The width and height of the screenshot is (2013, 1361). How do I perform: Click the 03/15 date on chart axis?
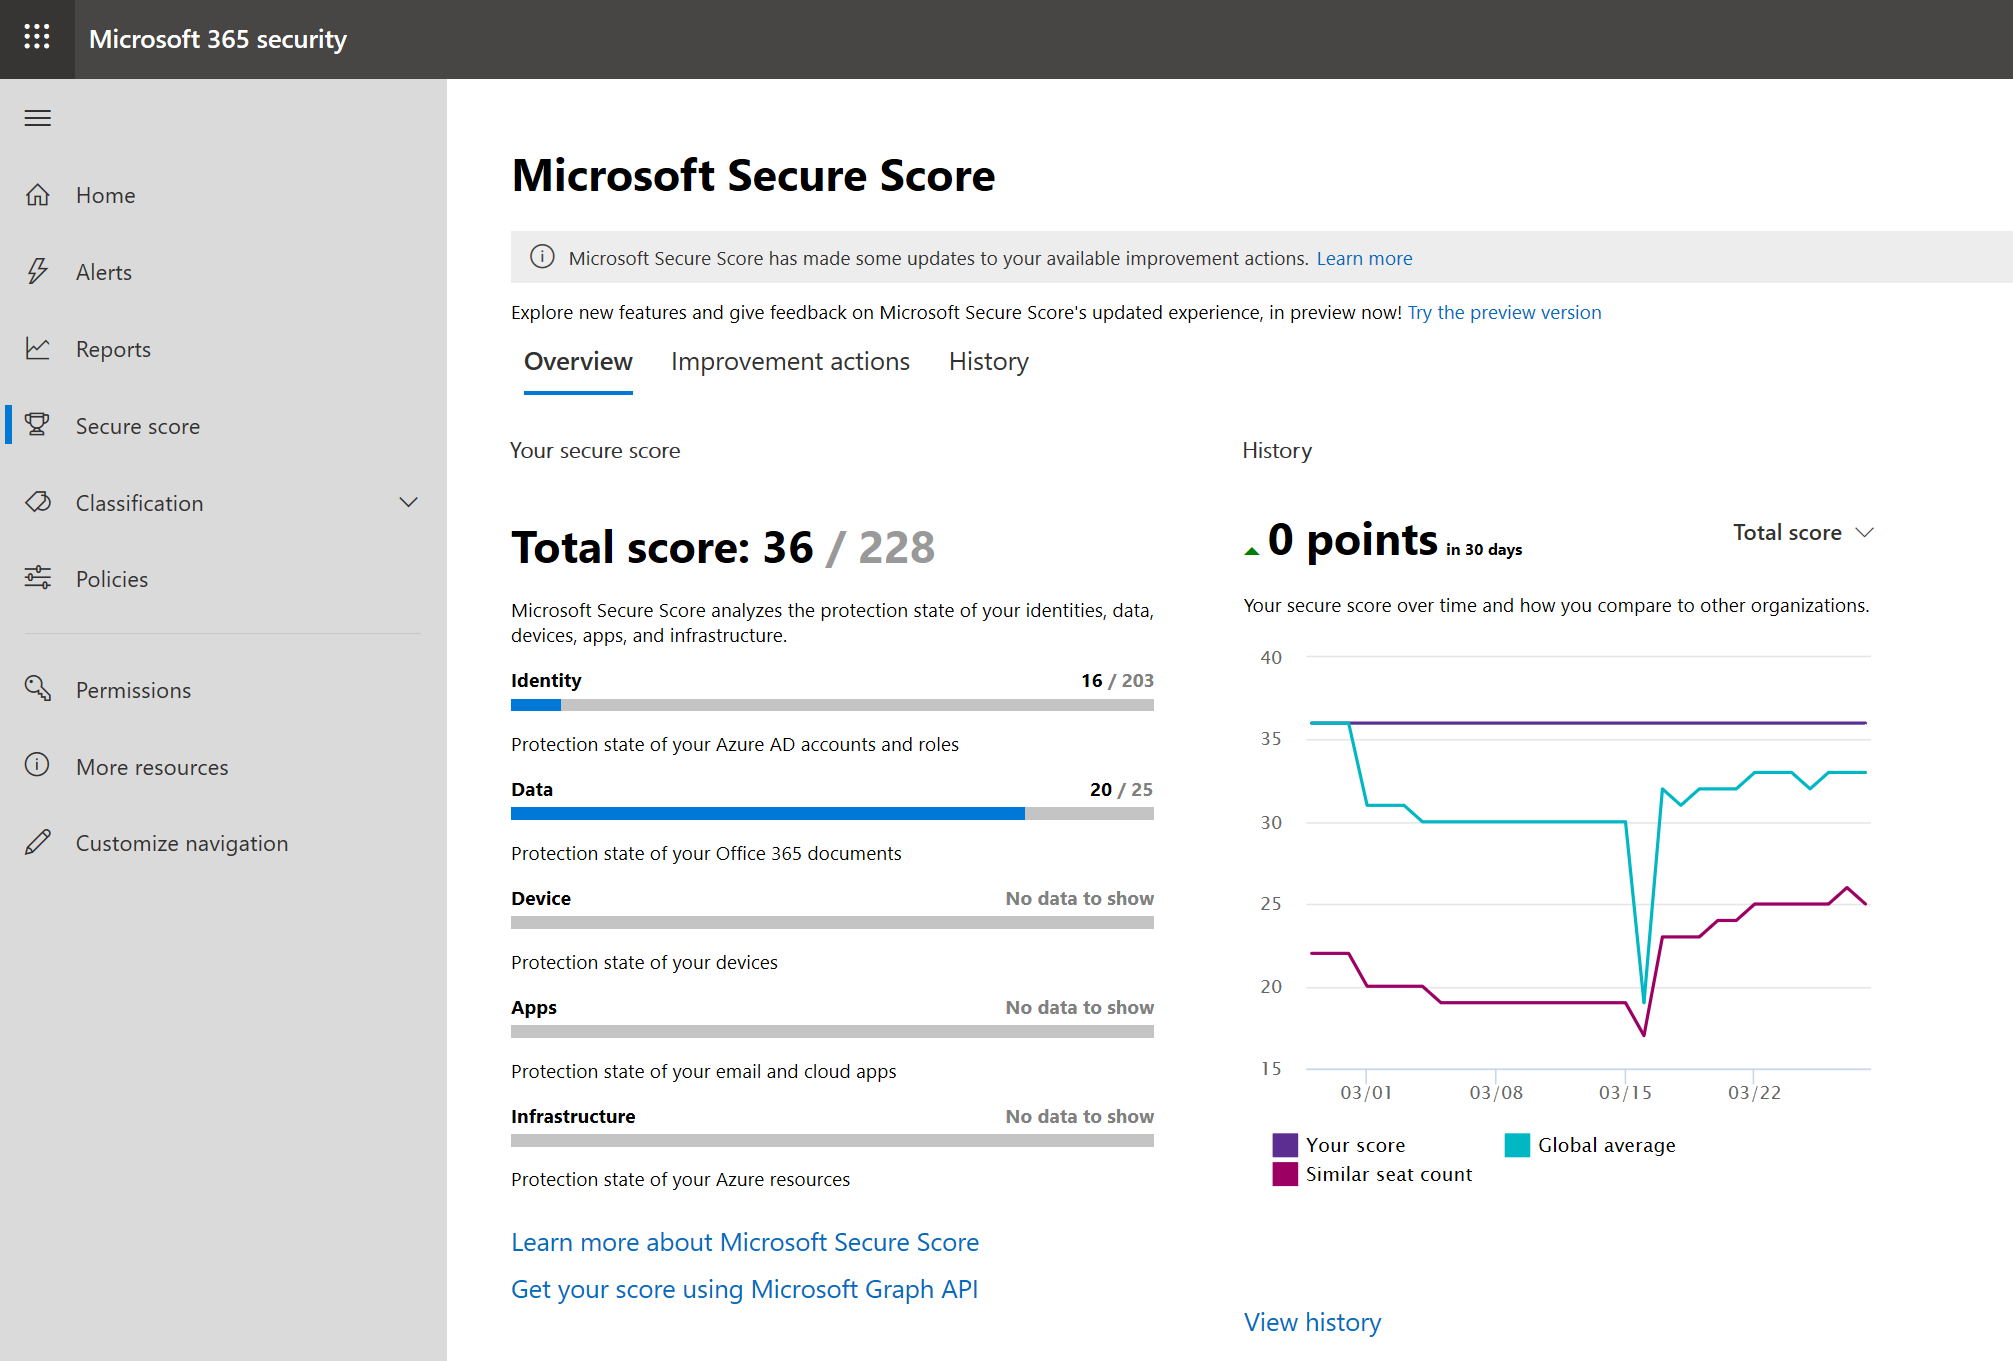[x=1625, y=1092]
